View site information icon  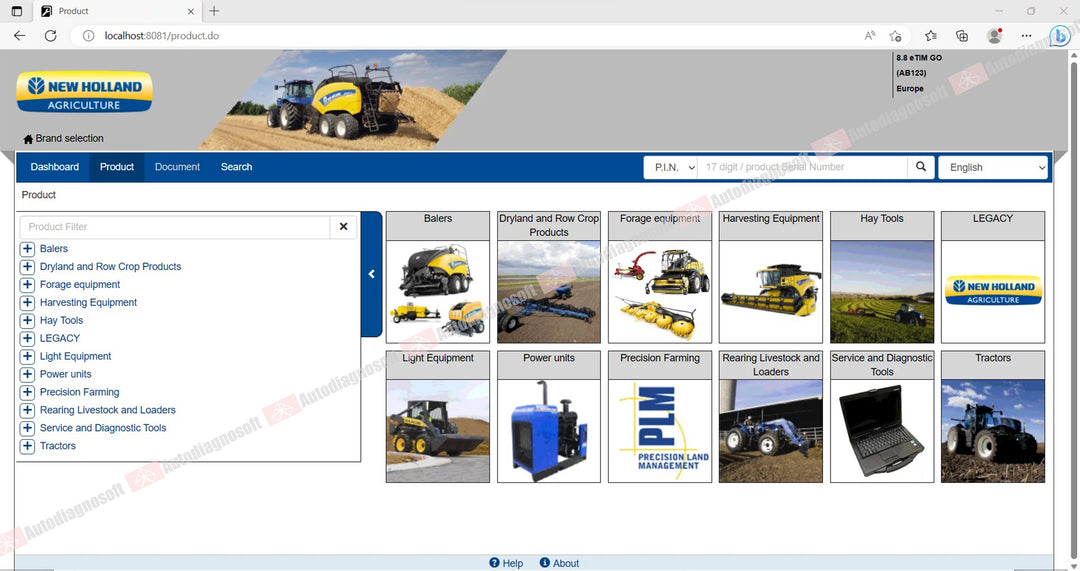[88, 36]
